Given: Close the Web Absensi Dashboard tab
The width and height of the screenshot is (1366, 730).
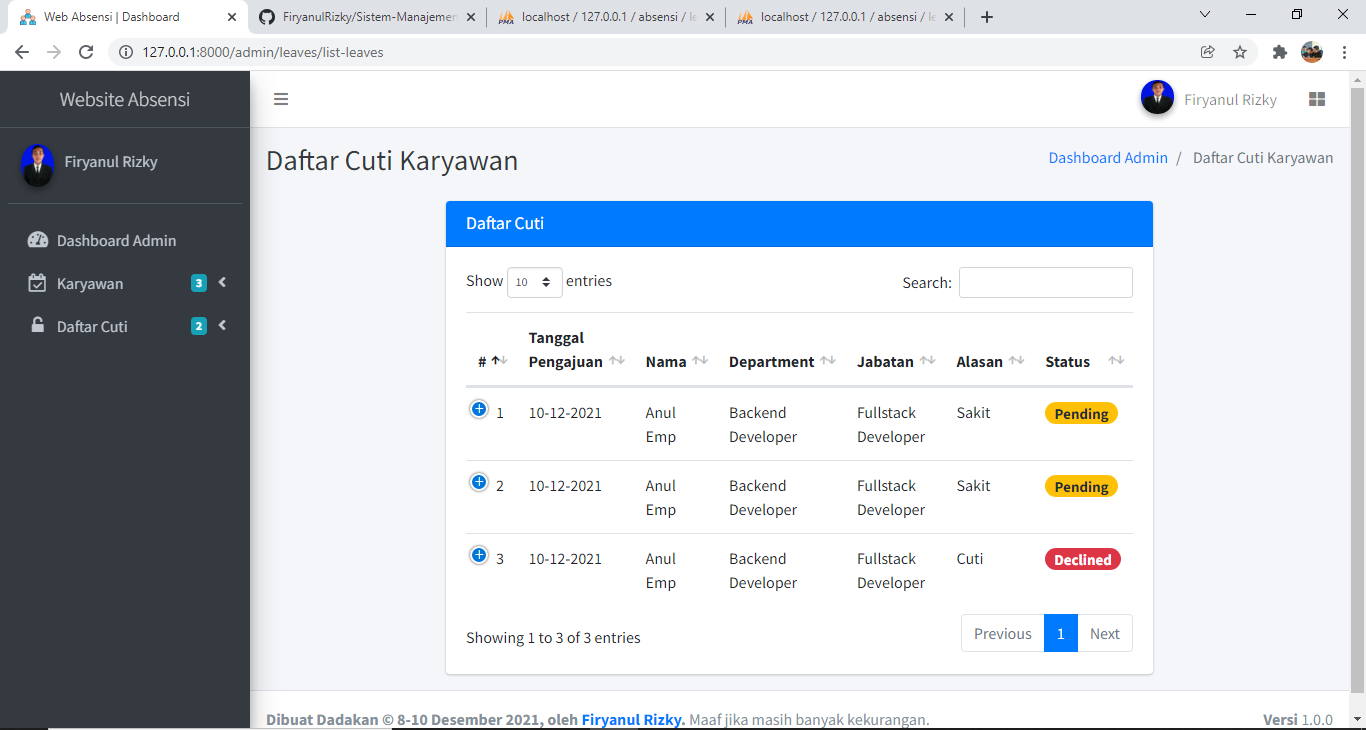Looking at the screenshot, I should [x=232, y=17].
